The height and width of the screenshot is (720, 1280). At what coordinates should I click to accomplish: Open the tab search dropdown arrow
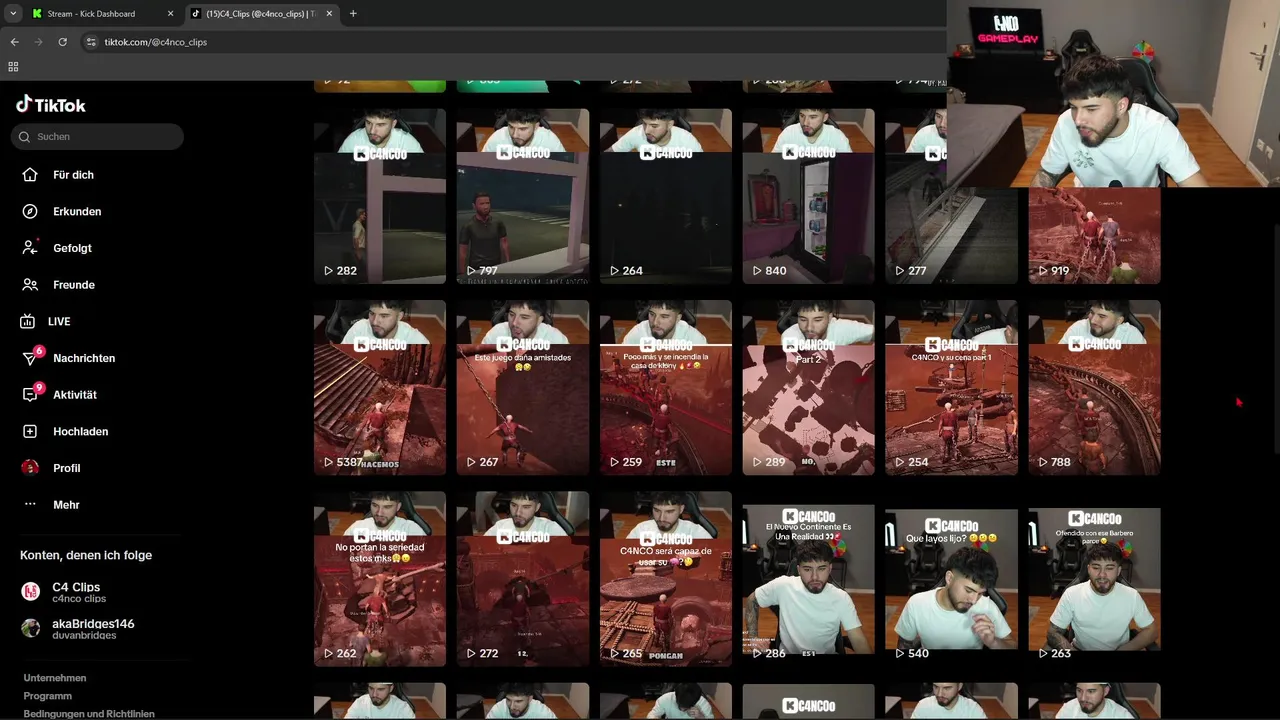(x=13, y=14)
